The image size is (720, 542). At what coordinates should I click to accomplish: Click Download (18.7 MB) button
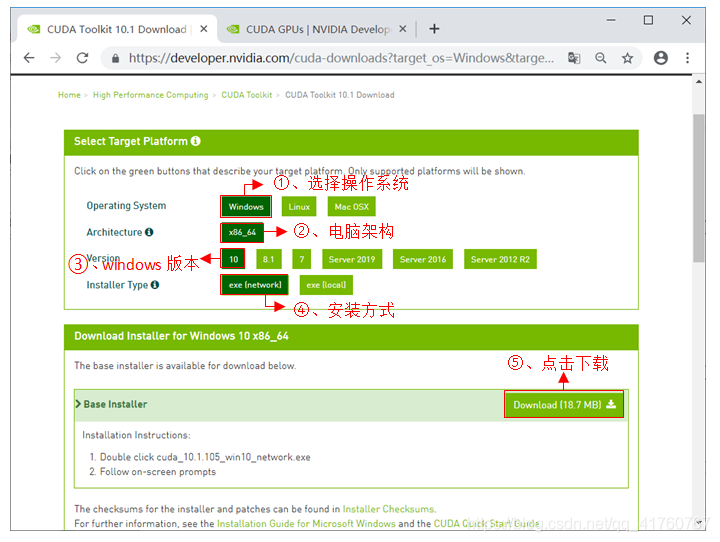564,405
